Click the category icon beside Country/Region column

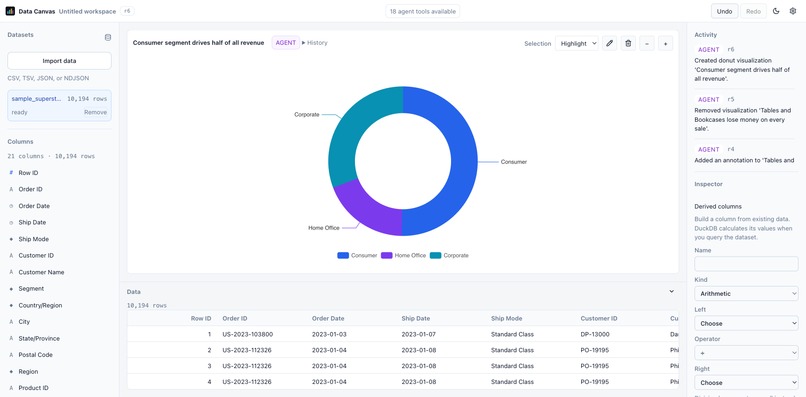click(x=11, y=305)
